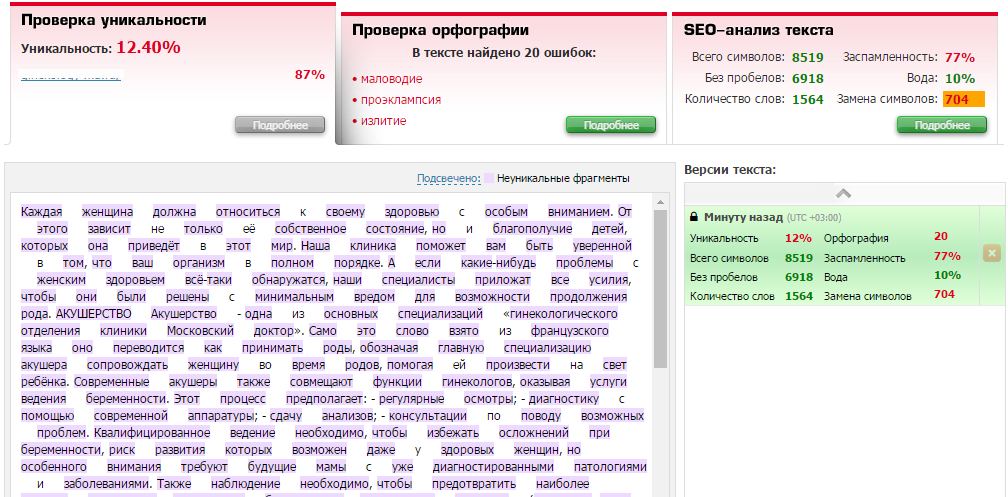Select the misspelled word маловодие

point(391,79)
